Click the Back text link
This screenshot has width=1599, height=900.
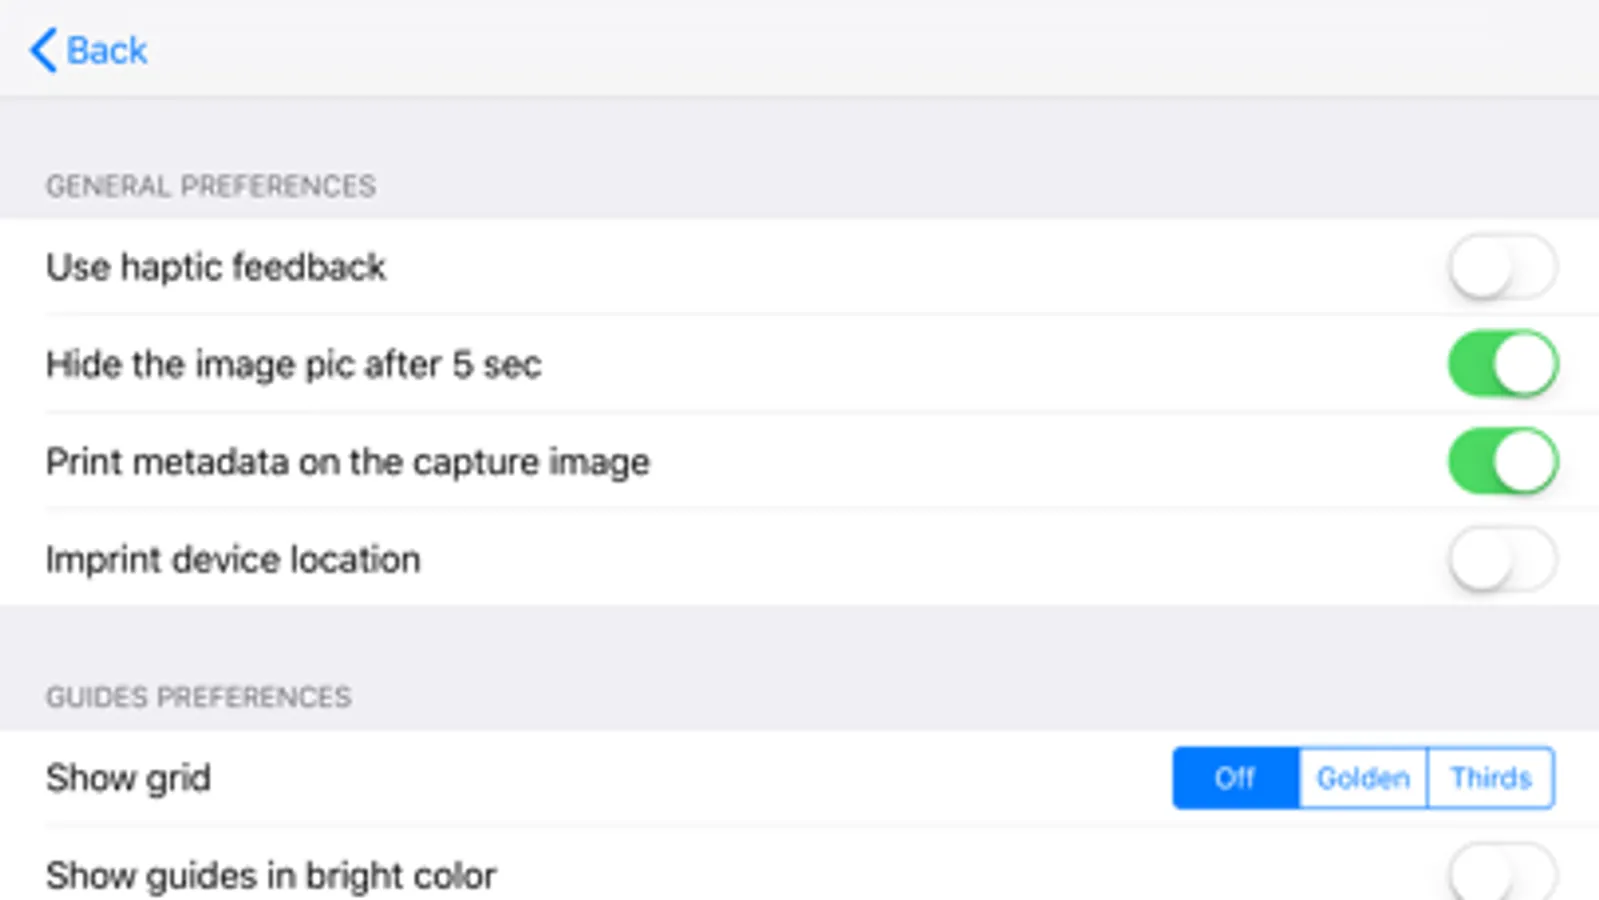pos(107,50)
